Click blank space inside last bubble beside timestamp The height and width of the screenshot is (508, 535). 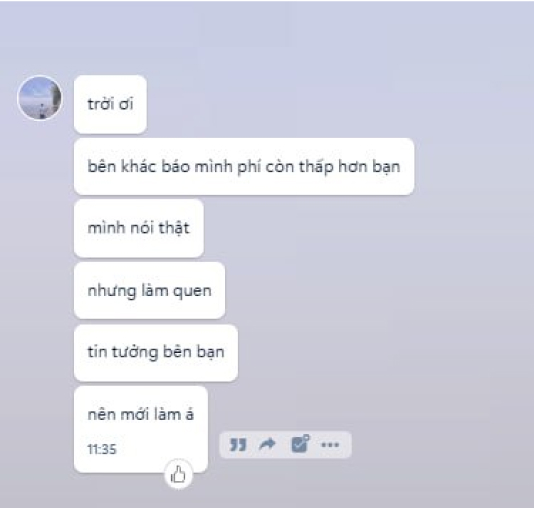160,450
